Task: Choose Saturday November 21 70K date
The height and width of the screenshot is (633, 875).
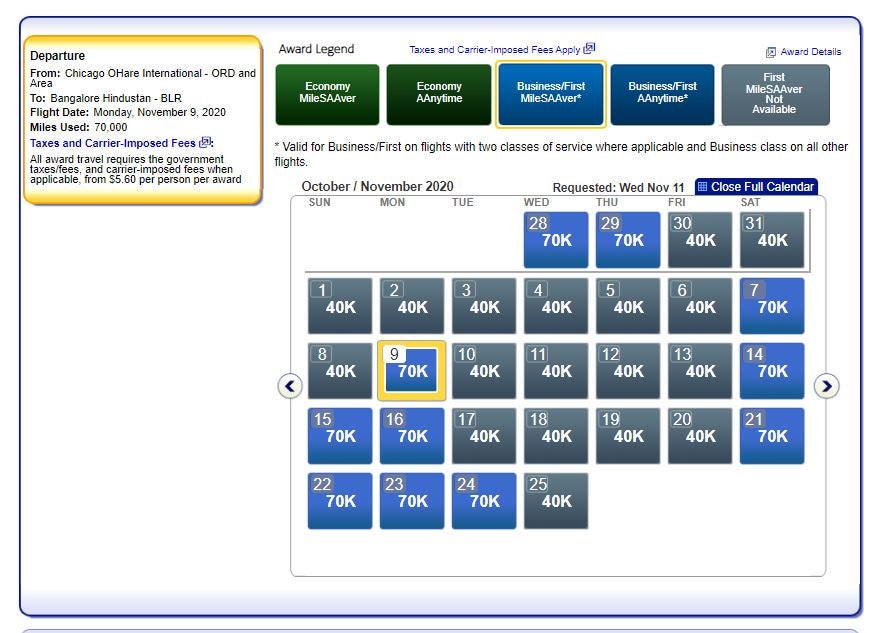Action: tap(772, 435)
